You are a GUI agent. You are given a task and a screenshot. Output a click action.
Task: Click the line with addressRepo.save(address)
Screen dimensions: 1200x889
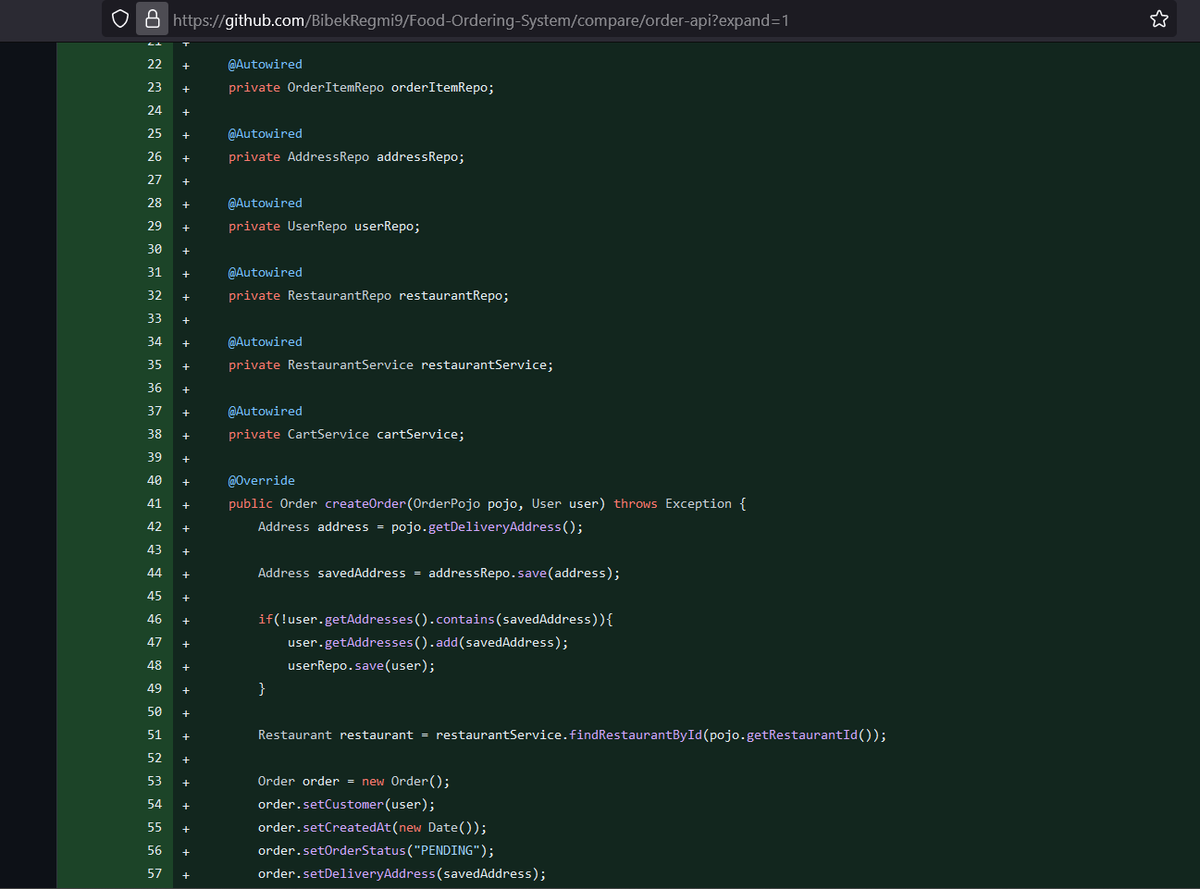click(x=439, y=573)
